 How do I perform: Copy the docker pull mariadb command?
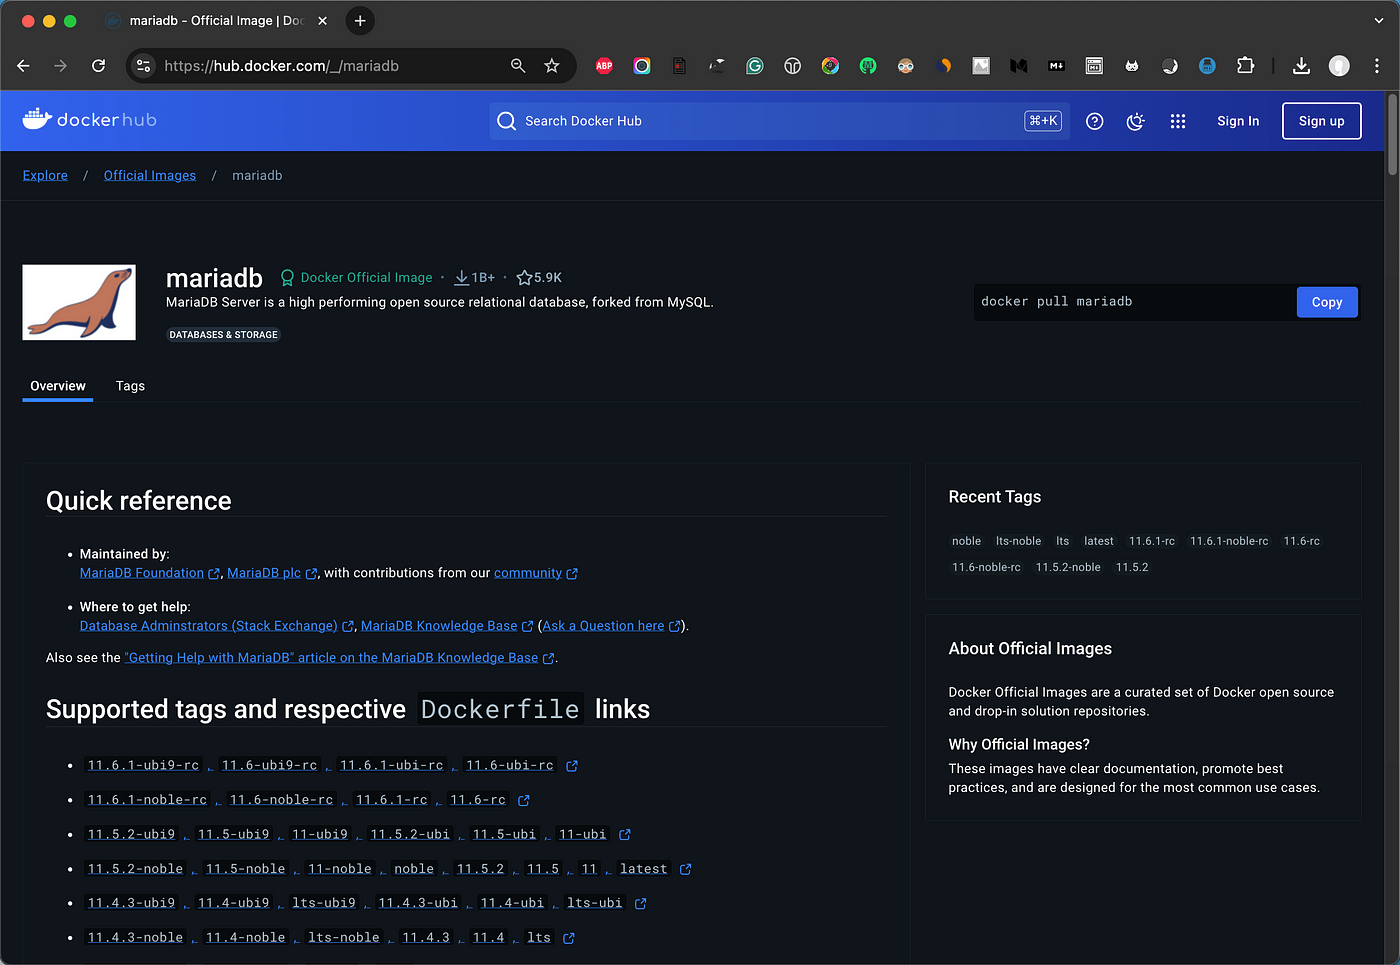1327,302
